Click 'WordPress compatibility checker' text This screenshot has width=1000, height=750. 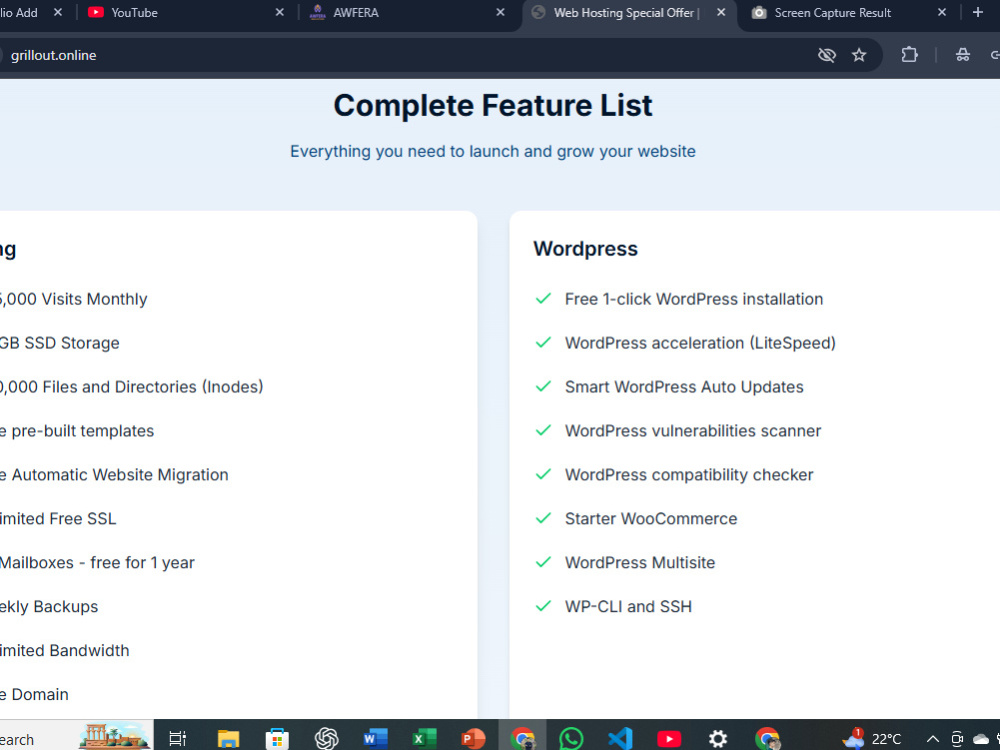(x=689, y=475)
